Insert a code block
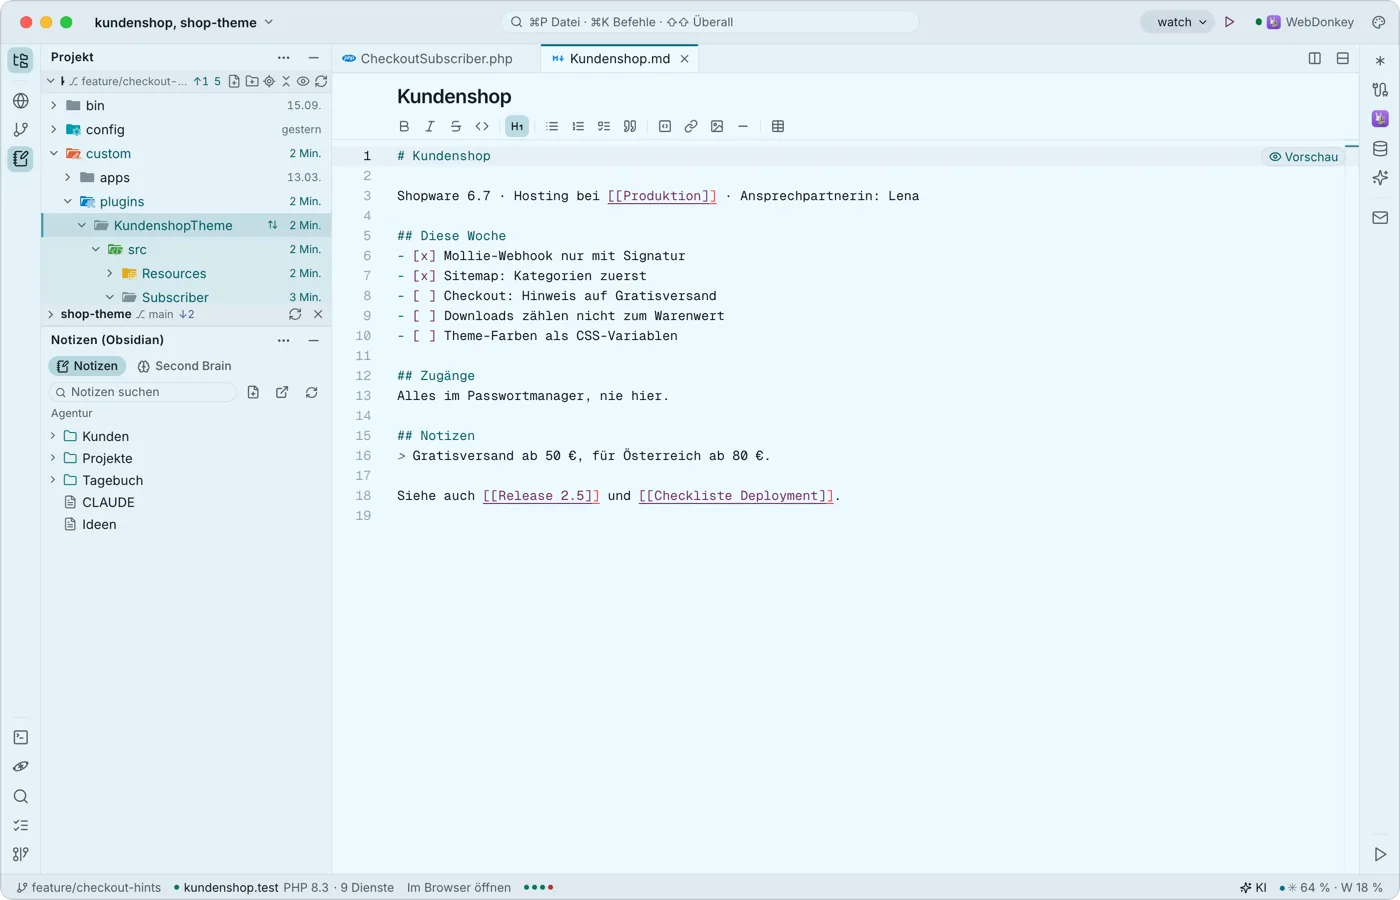The height and width of the screenshot is (900, 1400). click(665, 126)
